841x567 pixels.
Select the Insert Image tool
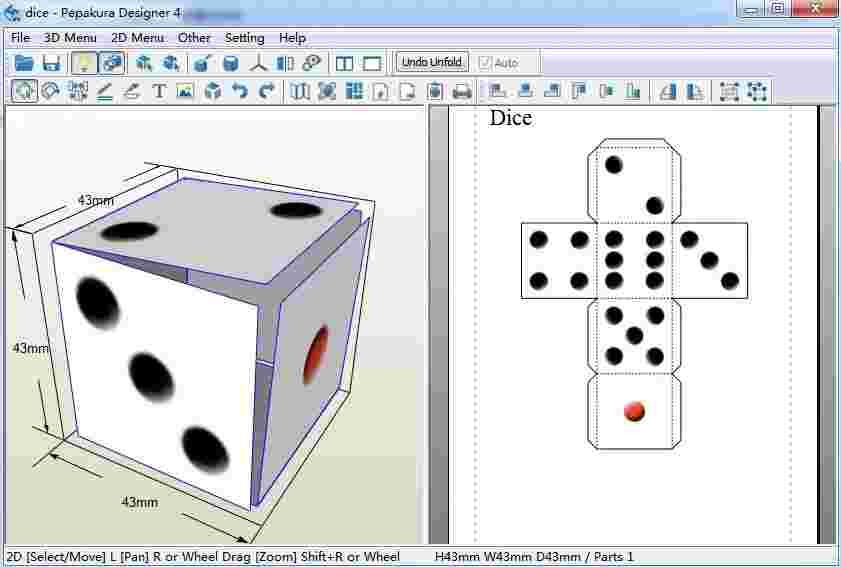185,91
